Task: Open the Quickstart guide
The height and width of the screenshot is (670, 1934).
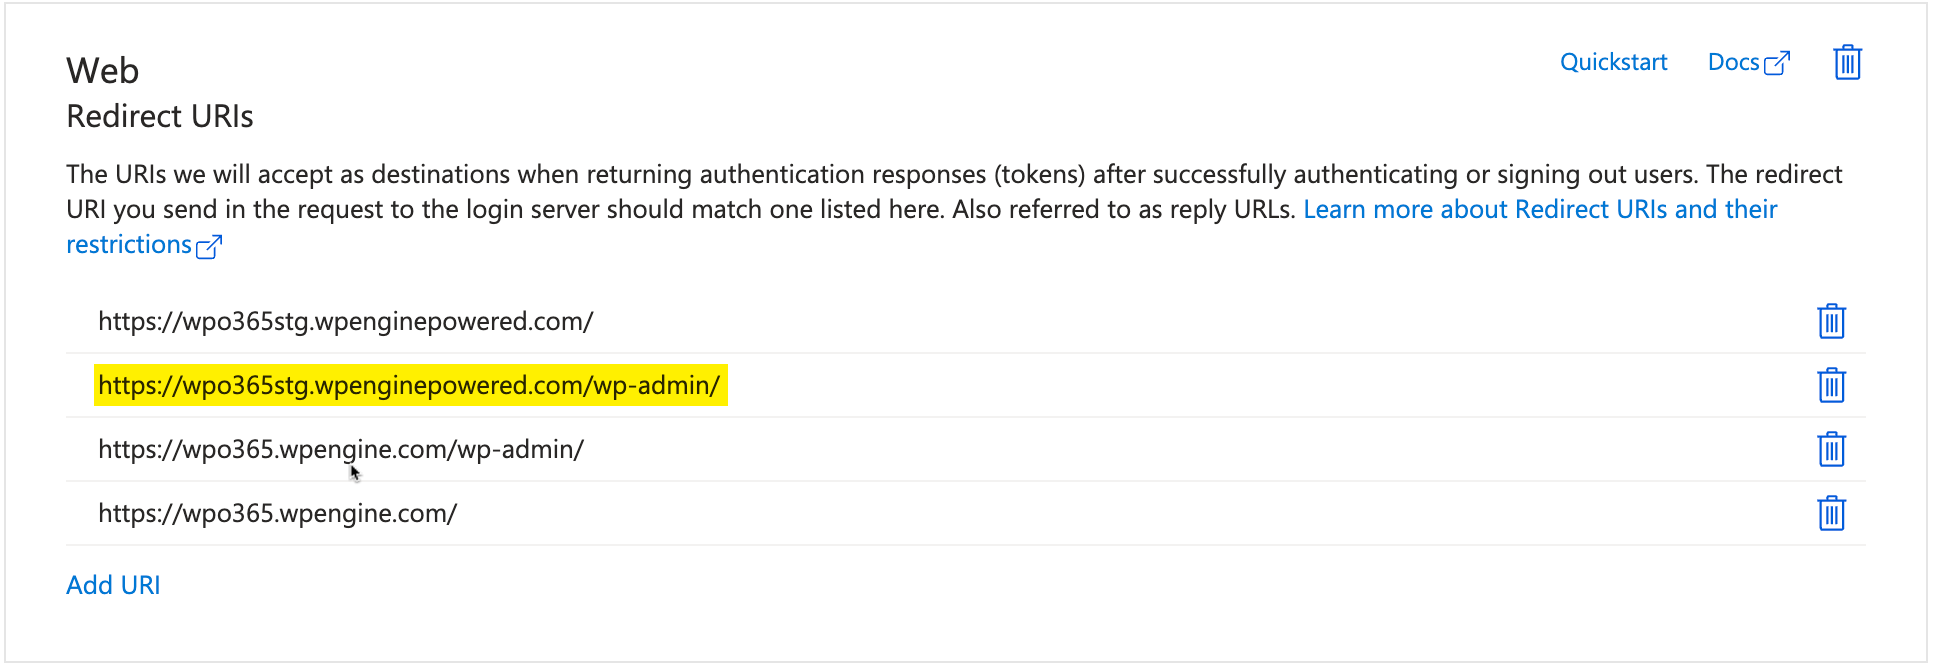Action: [x=1613, y=62]
